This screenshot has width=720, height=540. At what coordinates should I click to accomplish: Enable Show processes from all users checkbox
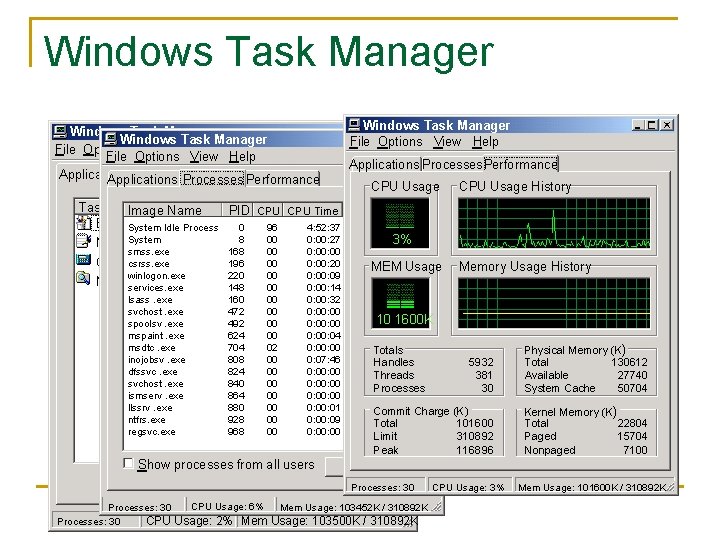129,463
